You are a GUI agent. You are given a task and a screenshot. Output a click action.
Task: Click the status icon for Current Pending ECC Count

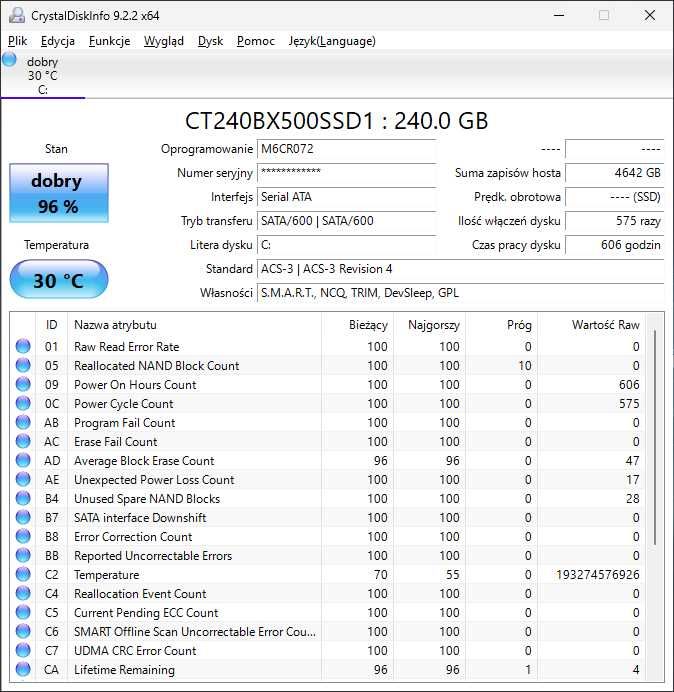coord(23,612)
